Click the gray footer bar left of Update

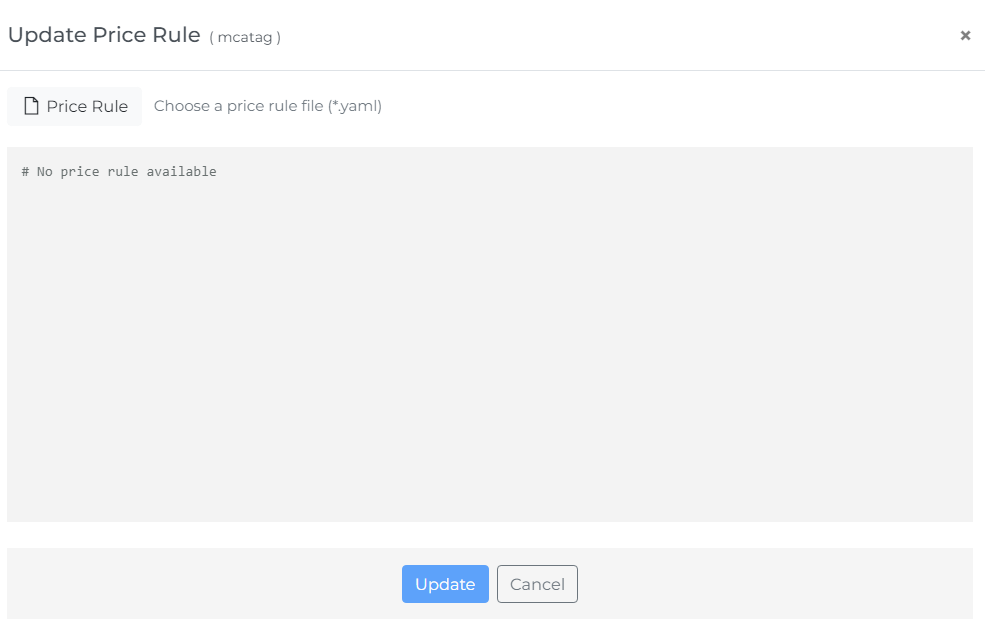click(204, 584)
